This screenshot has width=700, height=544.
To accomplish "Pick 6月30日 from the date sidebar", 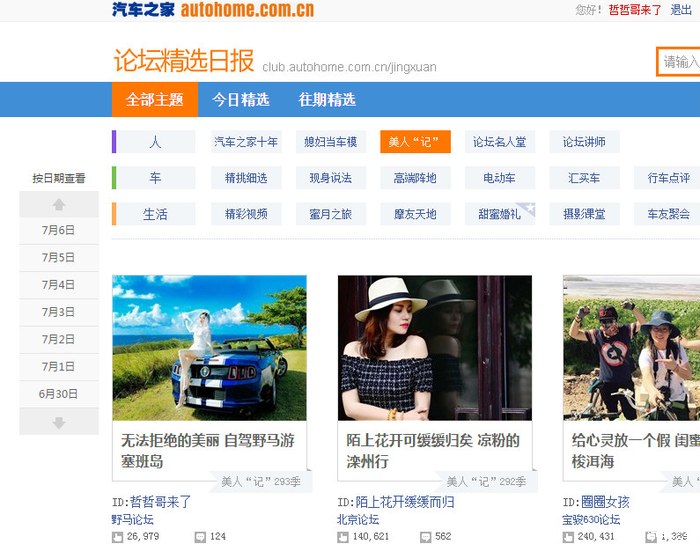I will [59, 393].
